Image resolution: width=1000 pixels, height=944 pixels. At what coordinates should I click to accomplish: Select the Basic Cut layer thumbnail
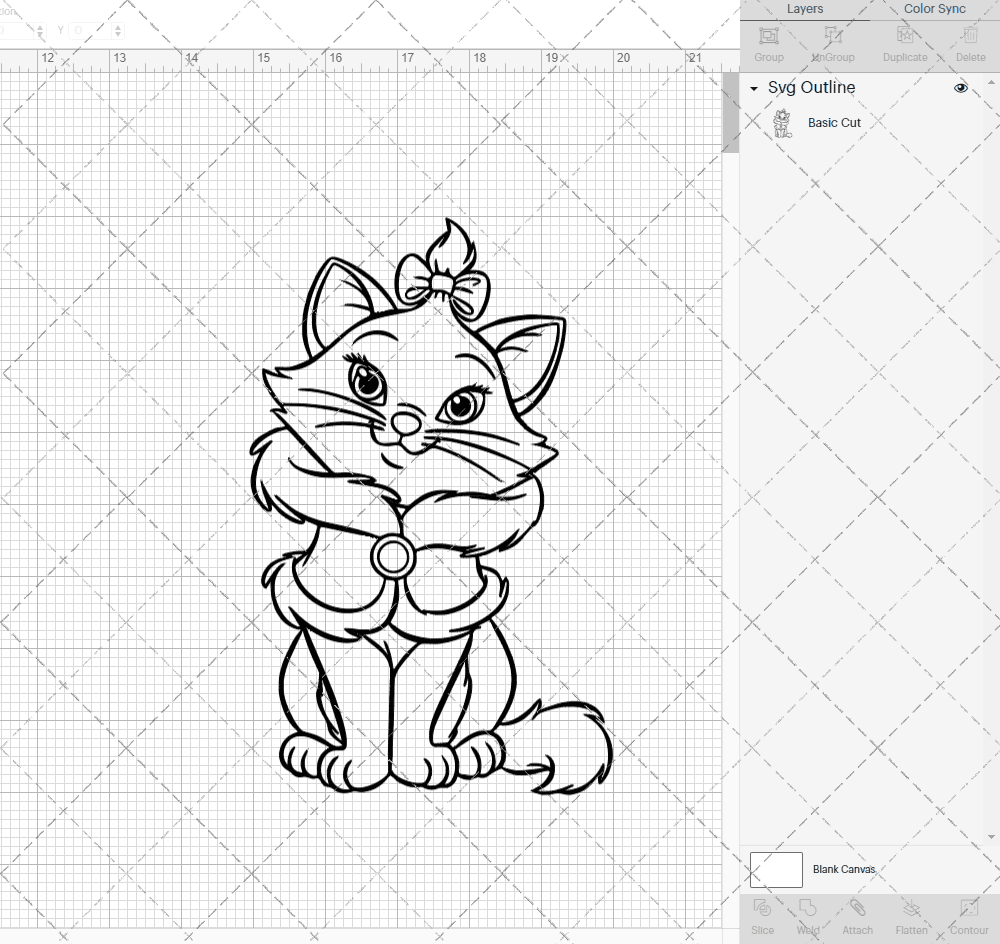click(782, 123)
